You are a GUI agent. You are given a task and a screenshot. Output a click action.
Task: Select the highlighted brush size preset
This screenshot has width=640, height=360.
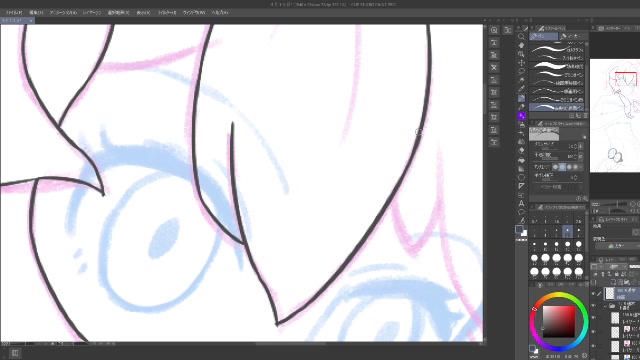pyautogui.click(x=567, y=231)
